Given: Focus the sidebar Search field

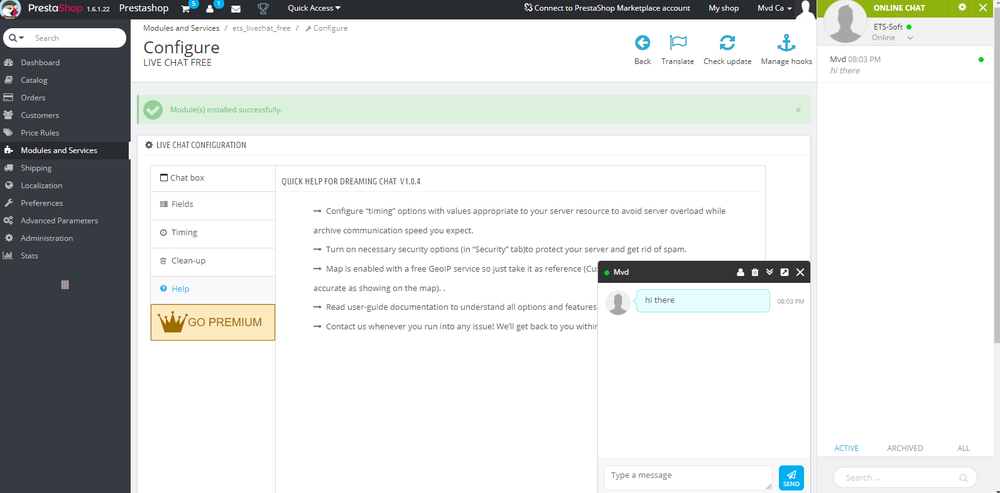Looking at the screenshot, I should coord(77,38).
